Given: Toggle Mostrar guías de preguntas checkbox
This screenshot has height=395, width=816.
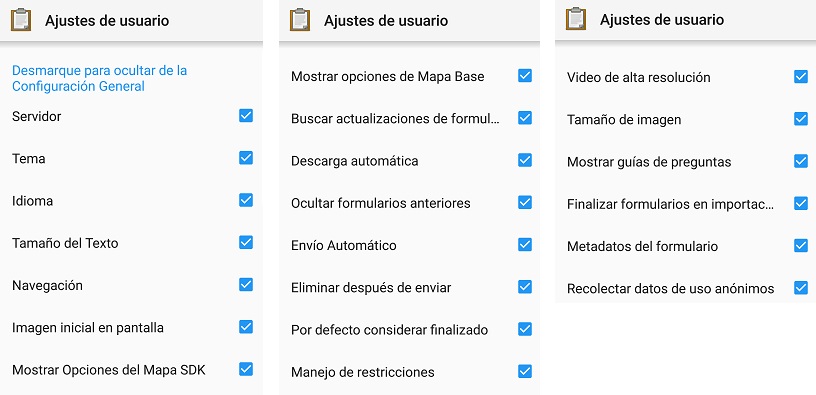Looking at the screenshot, I should pos(801,161).
